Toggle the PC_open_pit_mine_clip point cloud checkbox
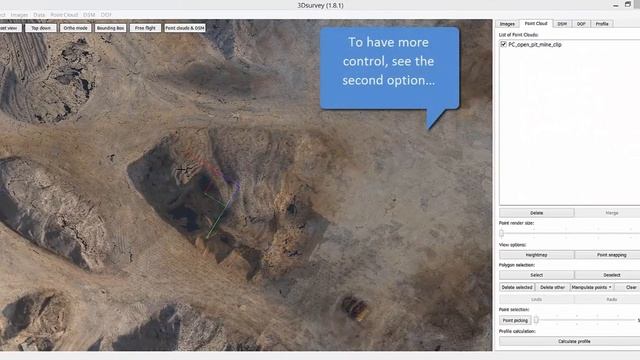The width and height of the screenshot is (640, 360). click(x=503, y=44)
